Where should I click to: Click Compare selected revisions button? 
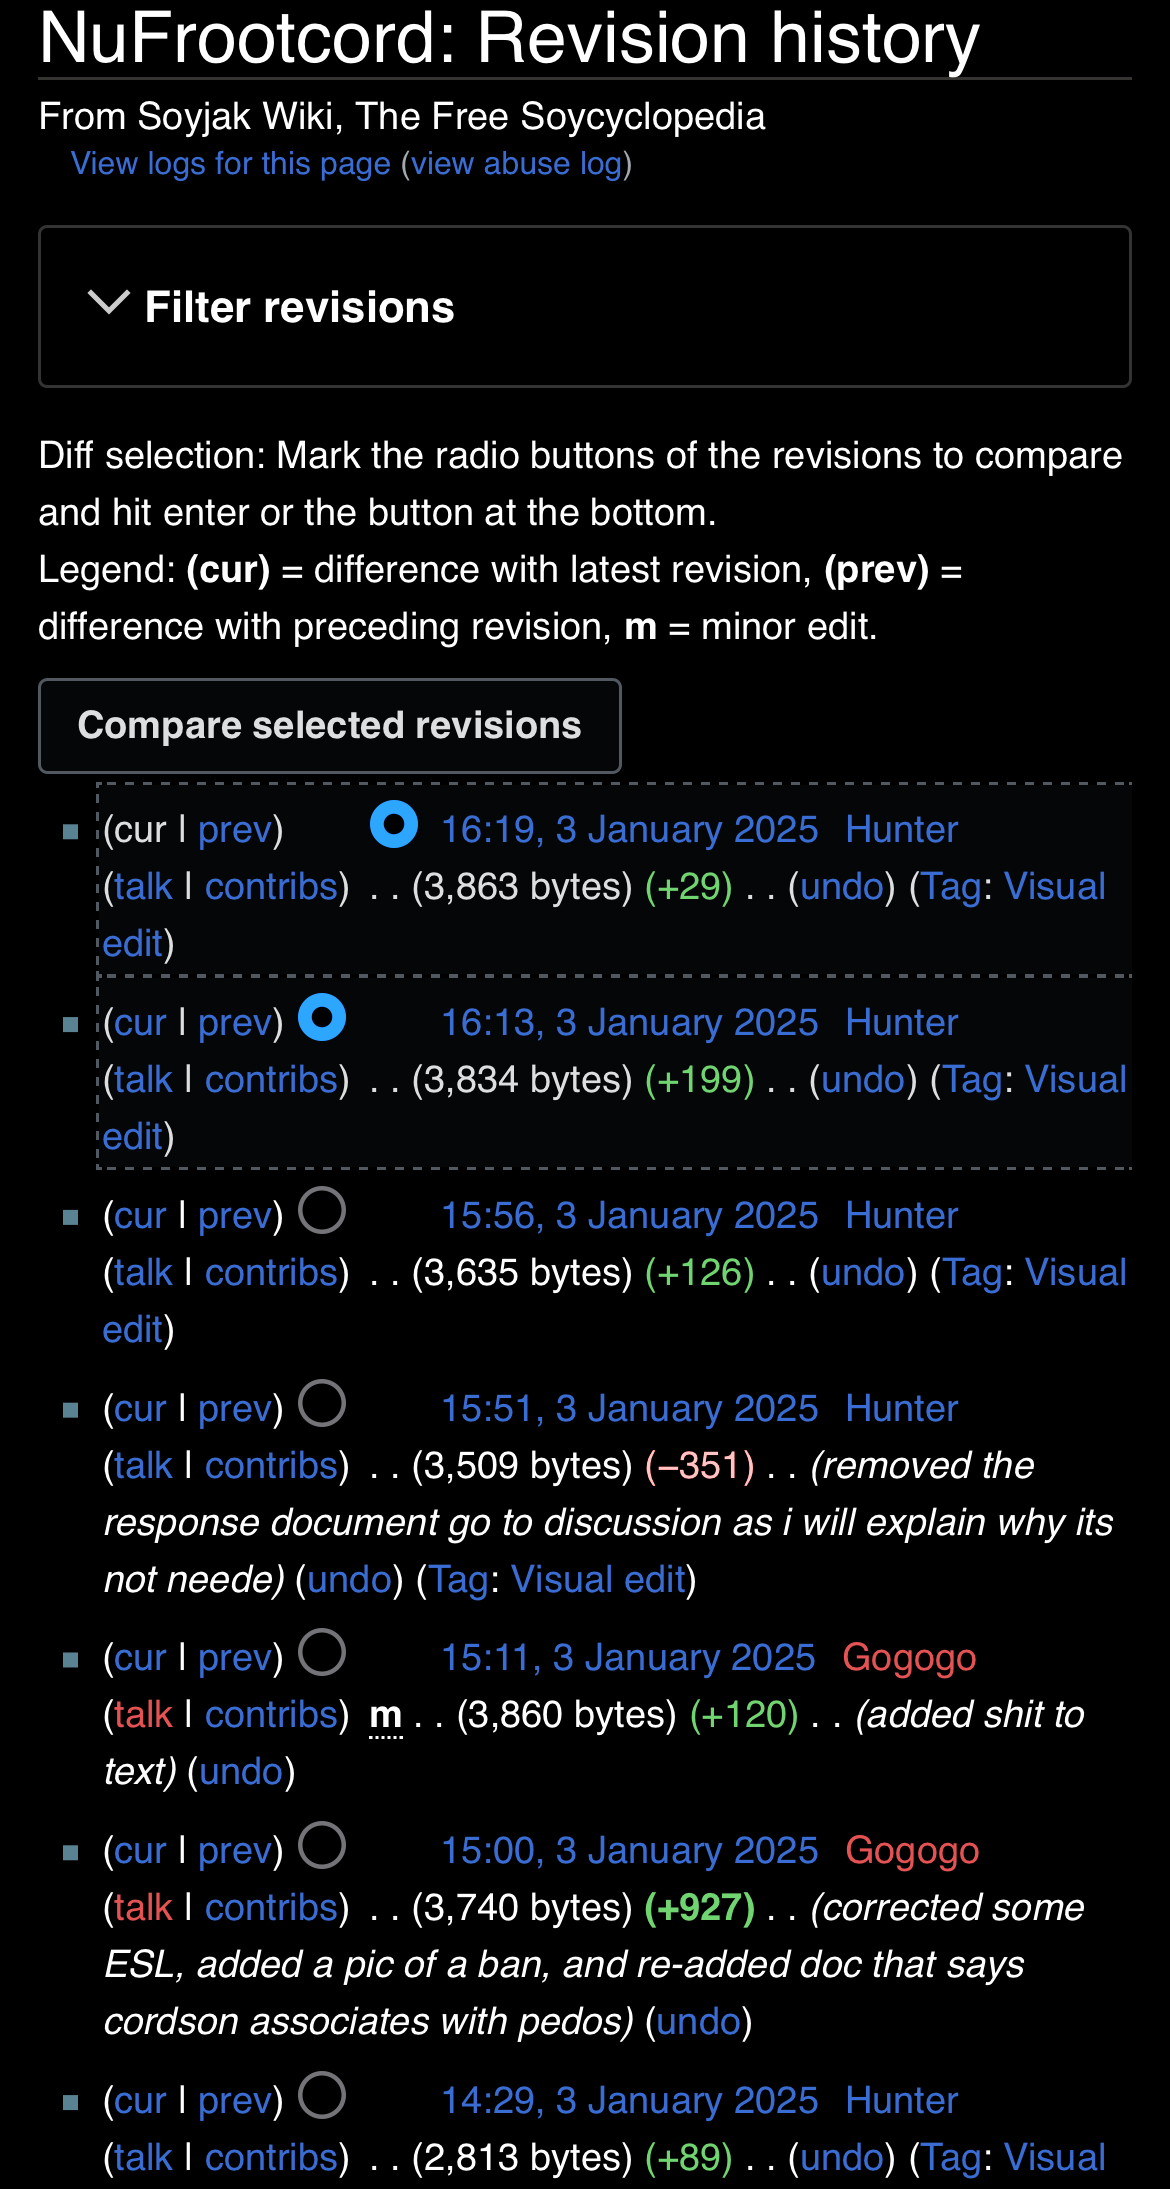coord(330,726)
